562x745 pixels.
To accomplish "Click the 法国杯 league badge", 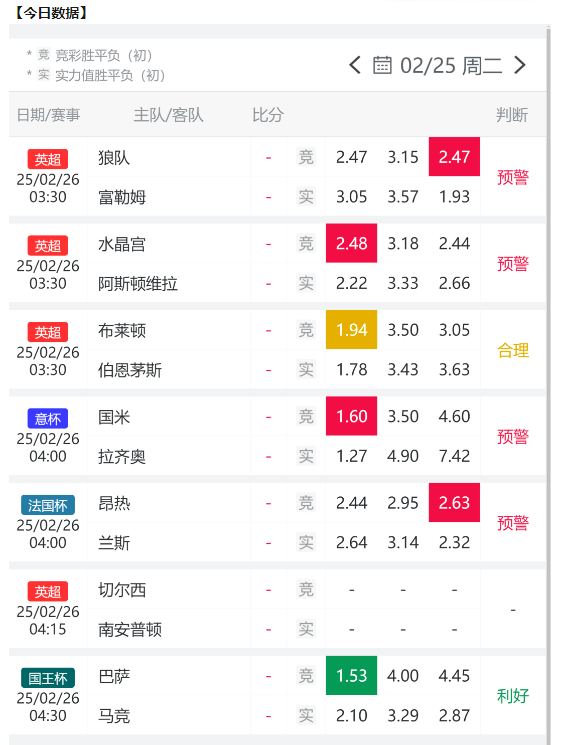I will 48,505.
